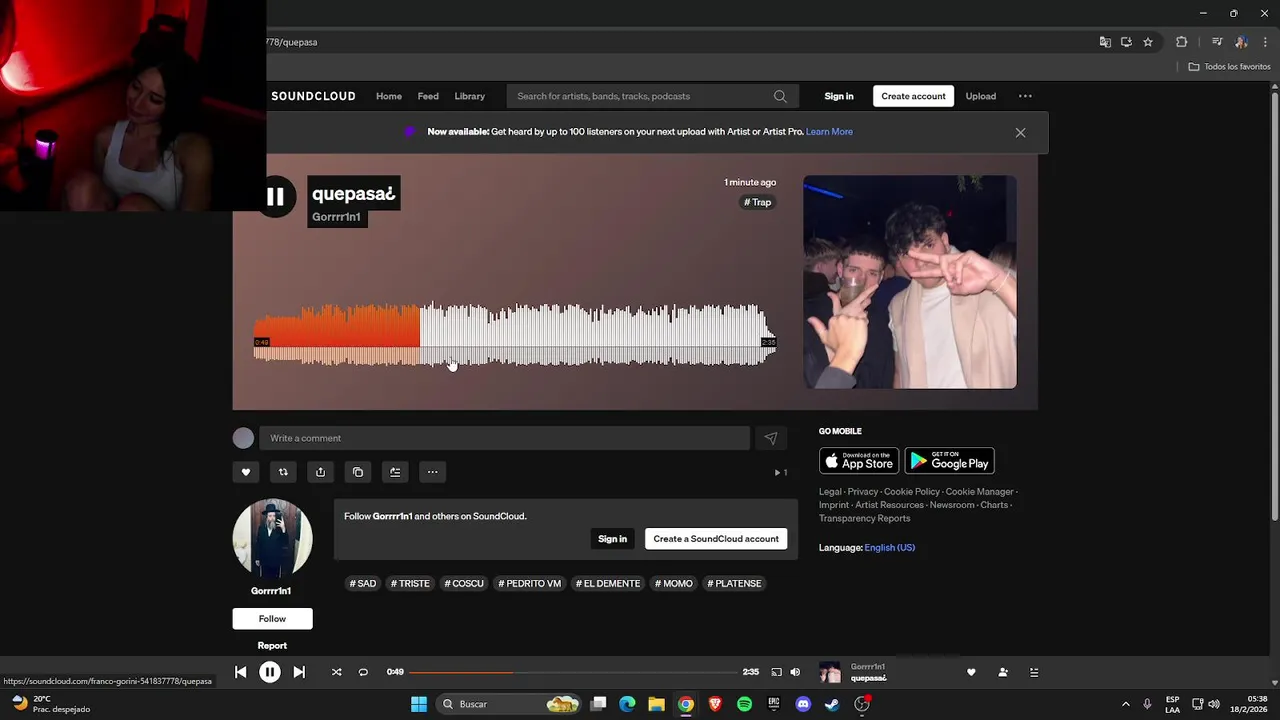Follow the Learn More link in banner
This screenshot has height=720, width=1280.
click(829, 132)
